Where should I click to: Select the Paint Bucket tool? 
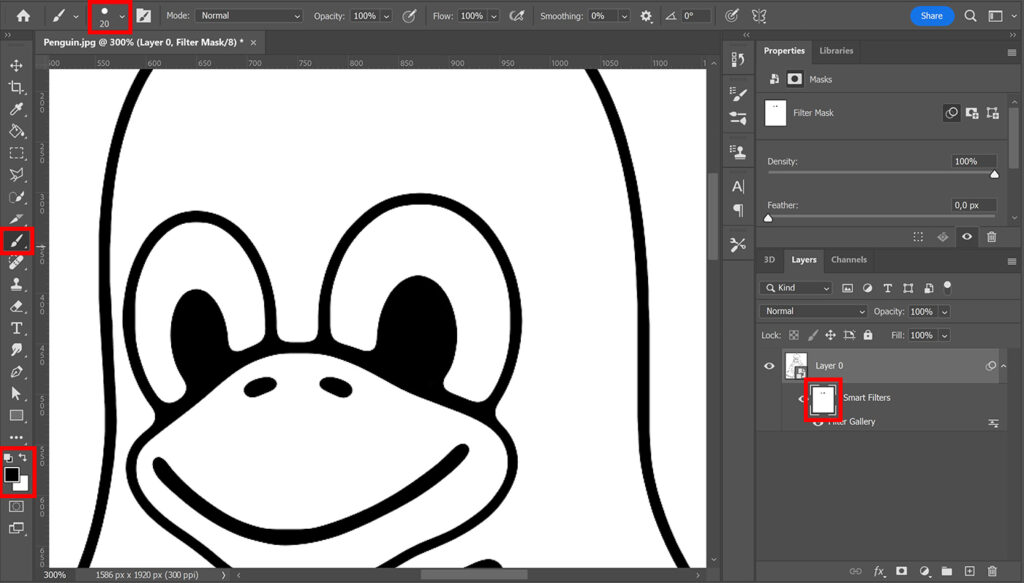[16, 131]
